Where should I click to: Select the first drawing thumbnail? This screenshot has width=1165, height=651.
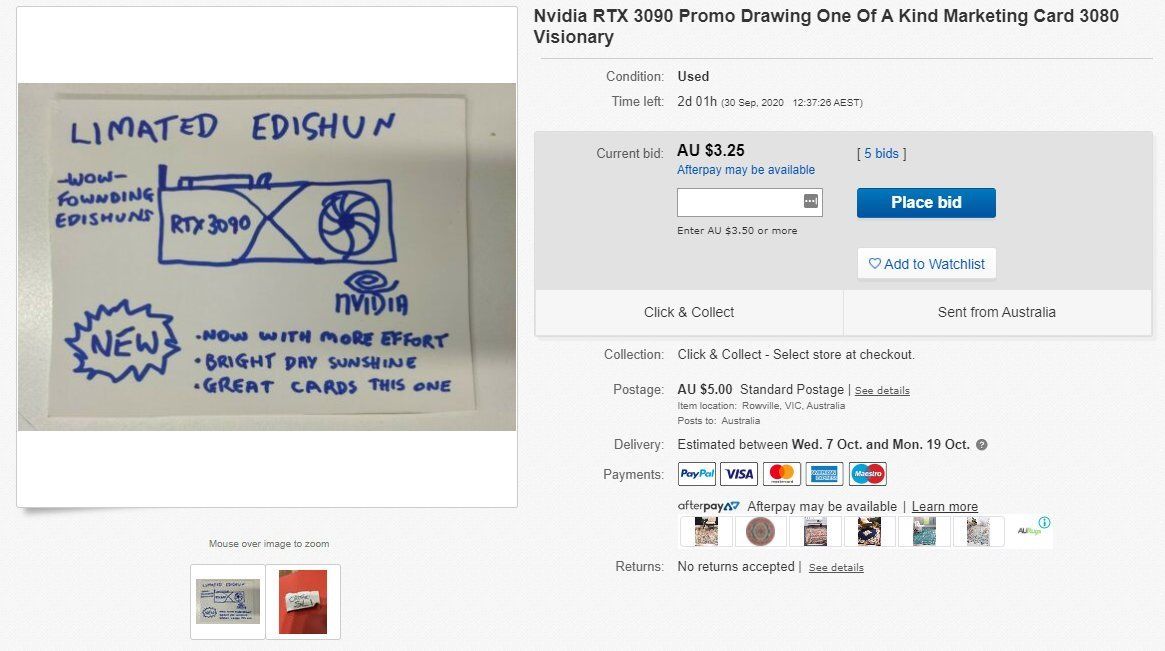pyautogui.click(x=228, y=601)
